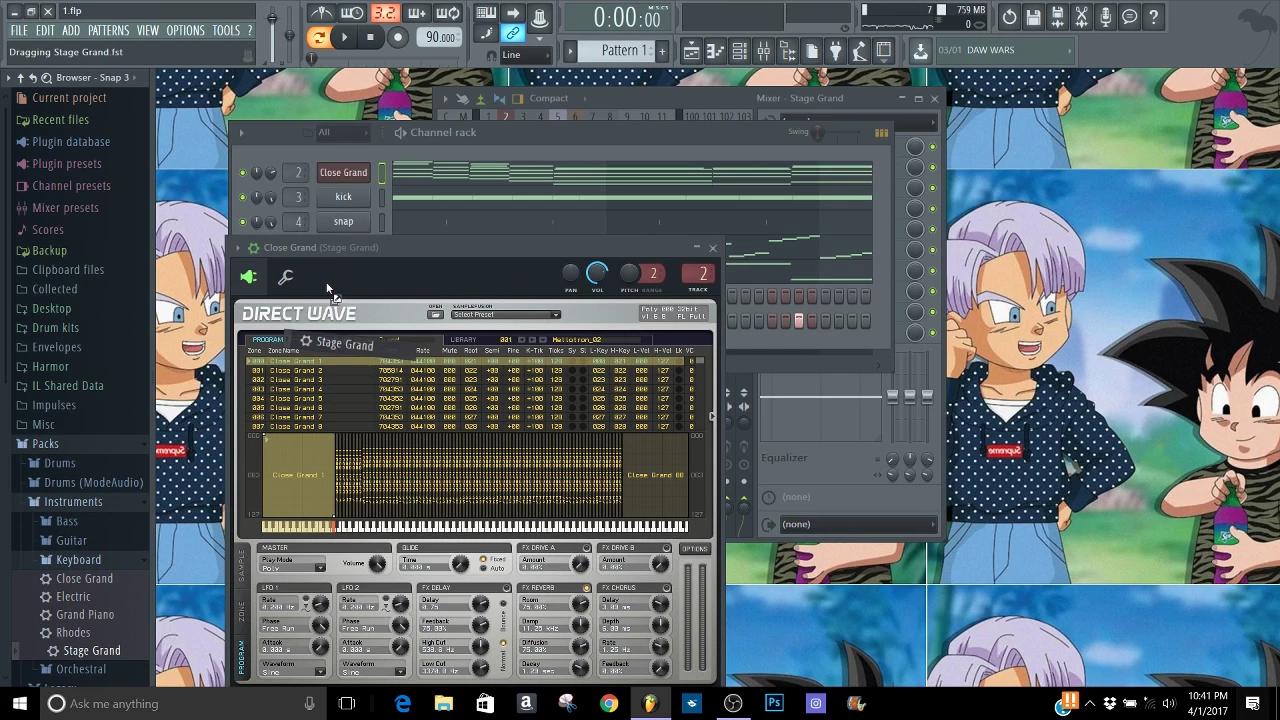Open the OPTIONS menu
The height and width of the screenshot is (720, 1280).
coord(185,31)
